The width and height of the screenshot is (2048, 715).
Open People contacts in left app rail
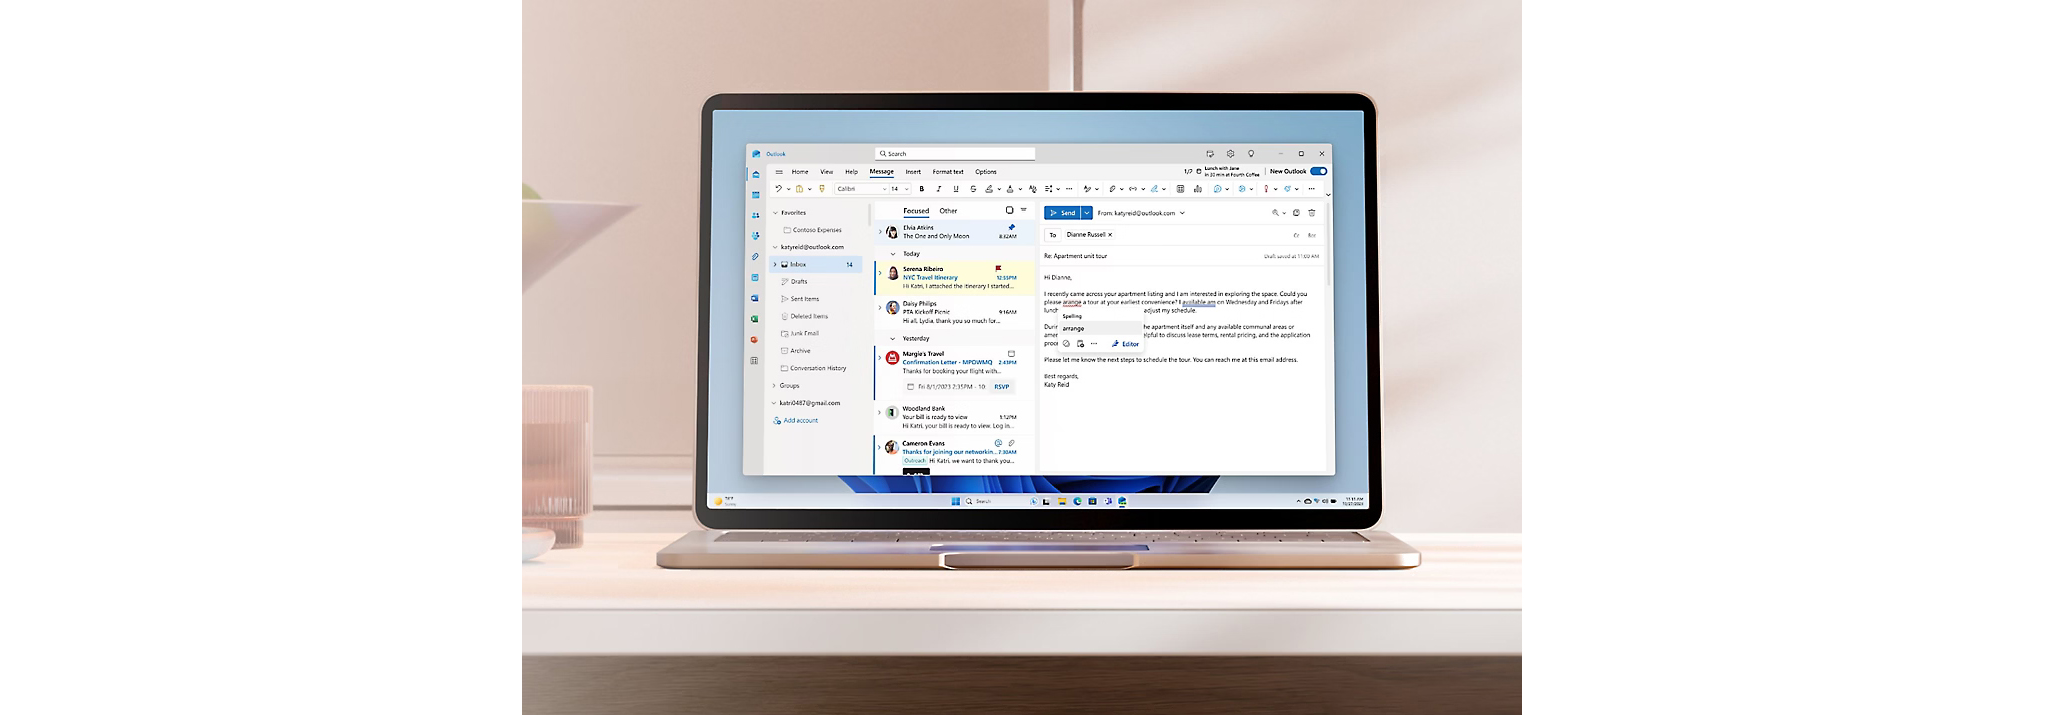coord(756,215)
